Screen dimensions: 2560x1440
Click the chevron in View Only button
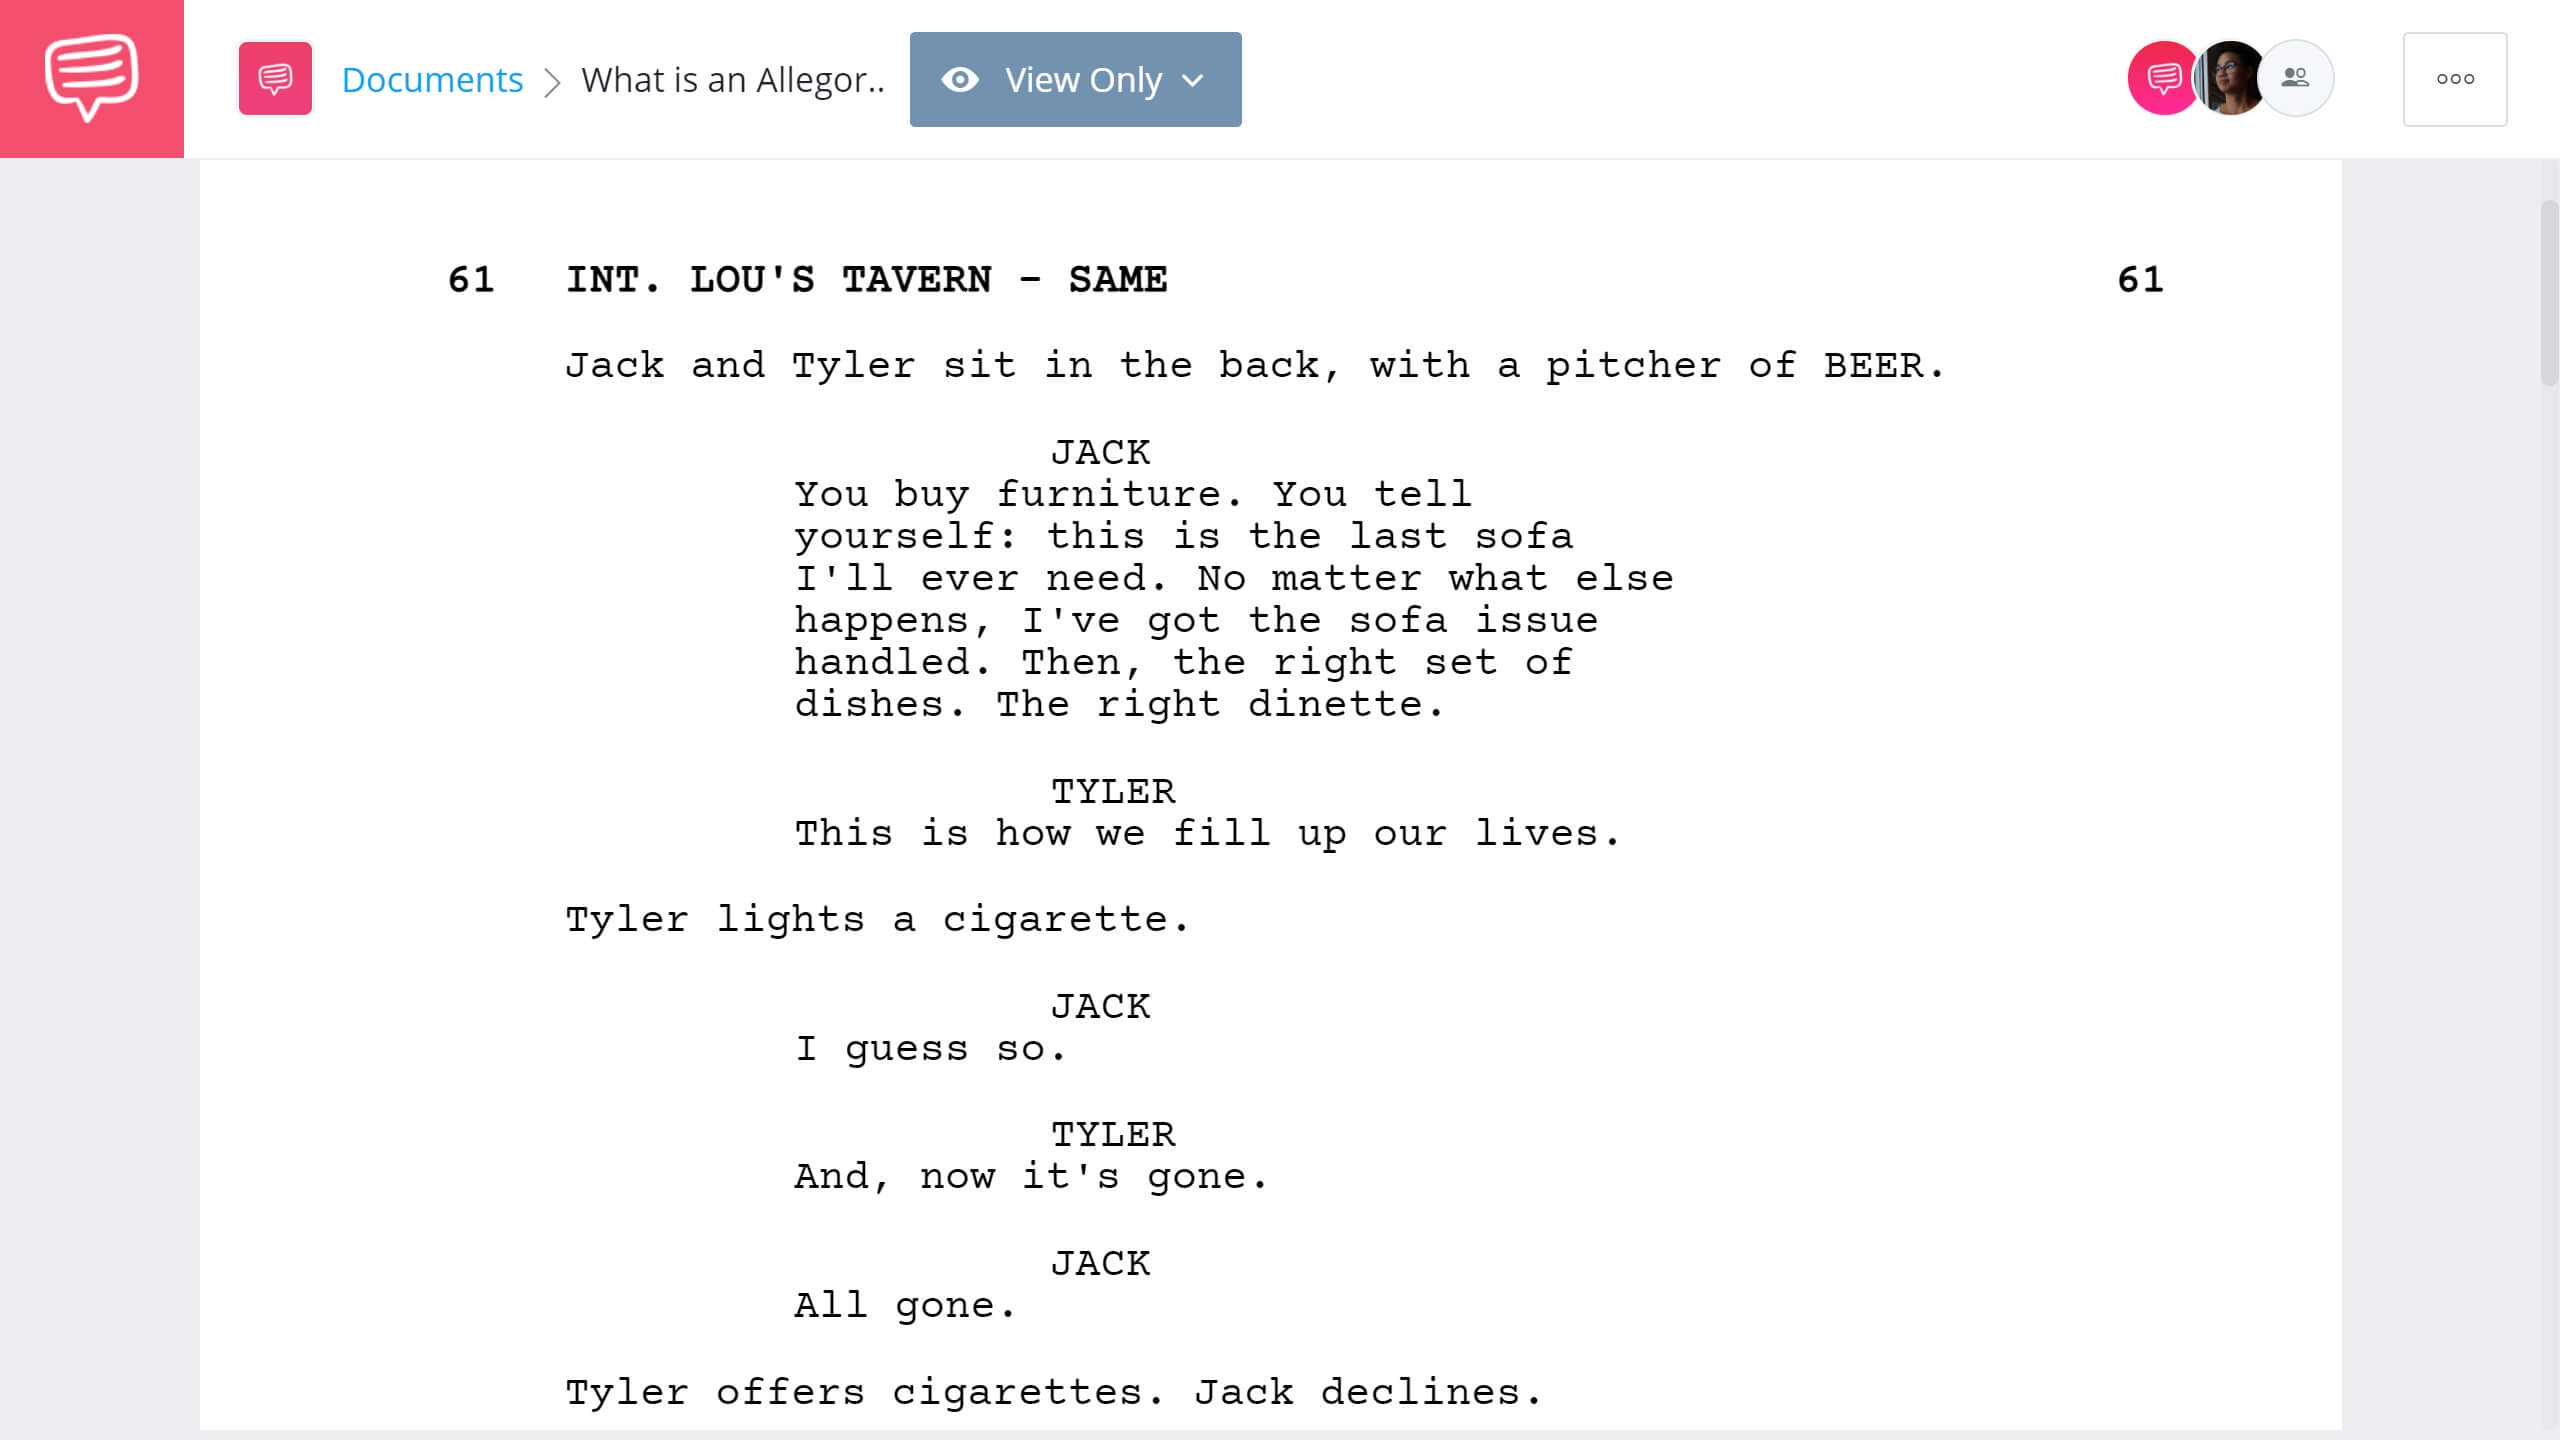pos(1194,79)
